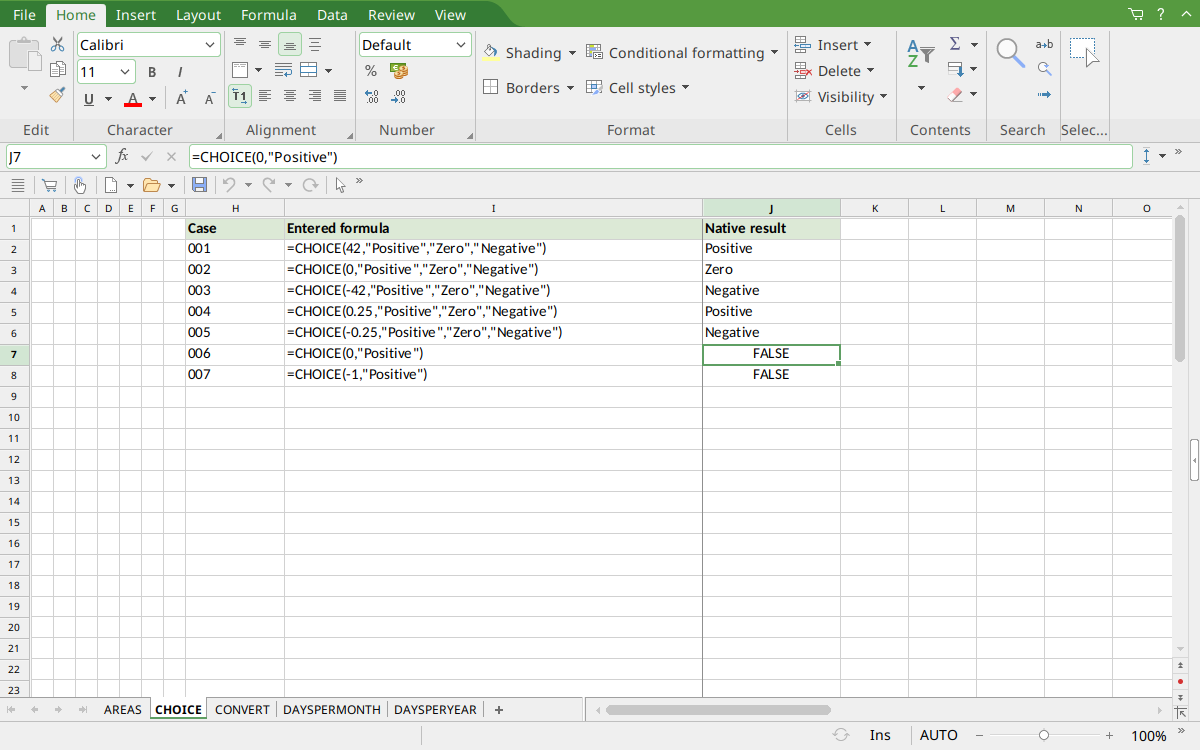Click the zoom slider handle
This screenshot has height=750, width=1200.
point(1043,735)
